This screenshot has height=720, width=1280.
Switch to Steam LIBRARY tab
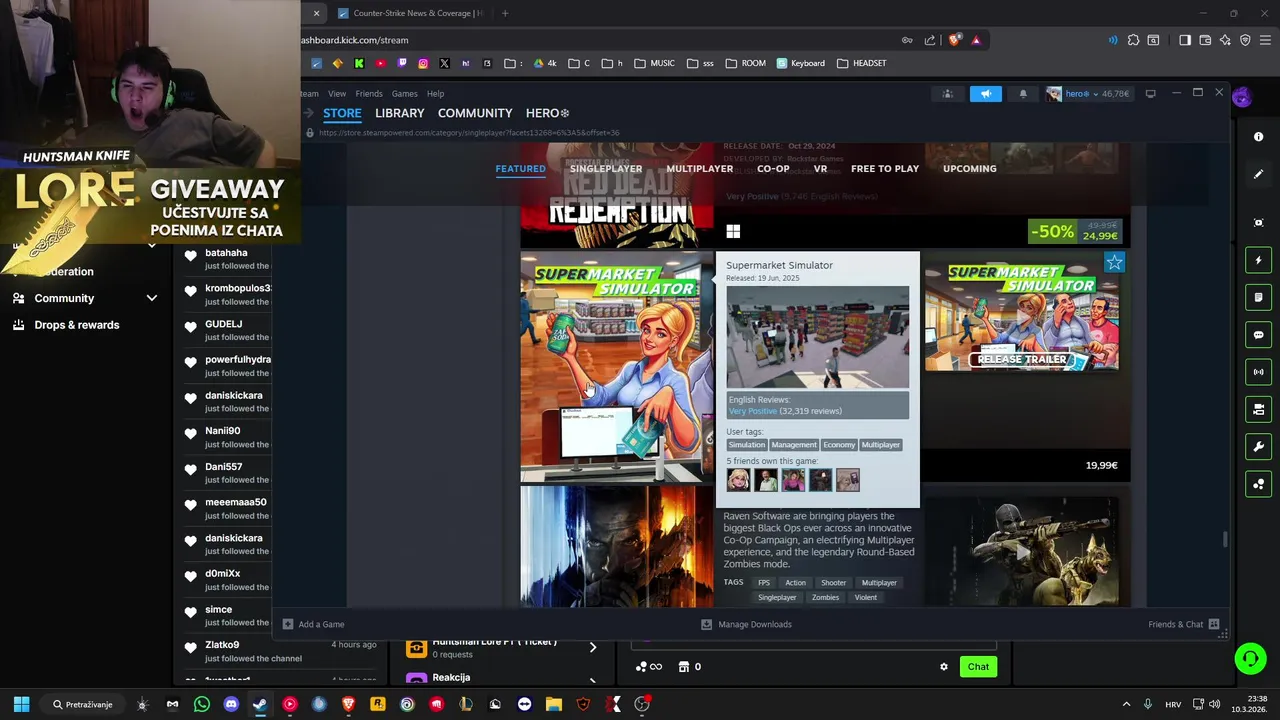pyautogui.click(x=399, y=113)
